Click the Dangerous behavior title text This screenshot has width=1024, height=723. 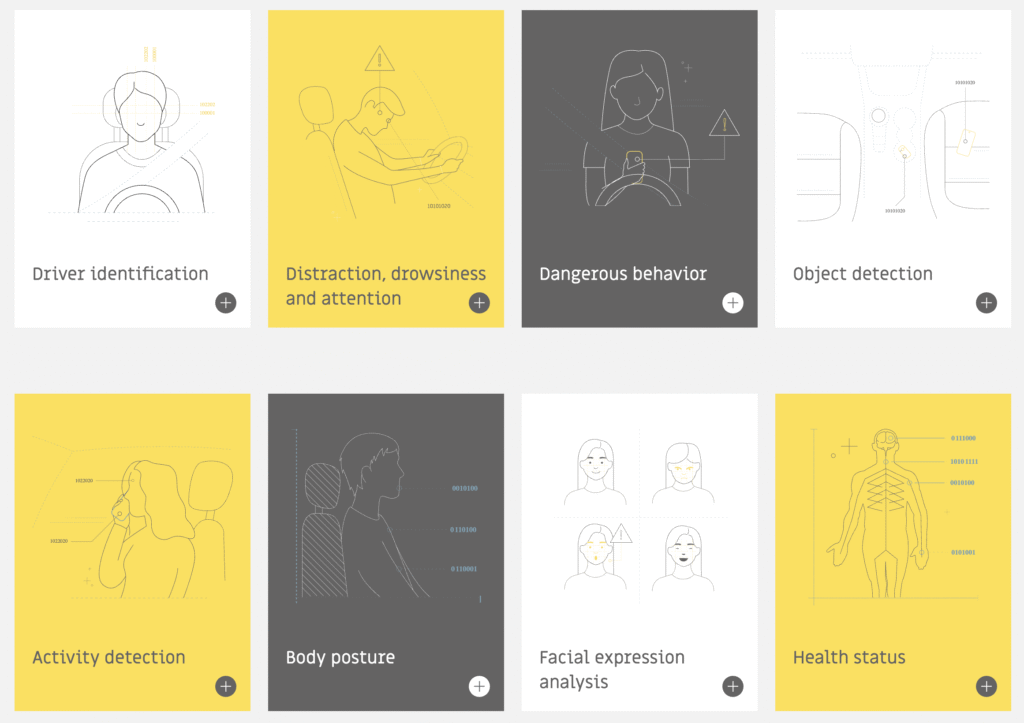point(623,274)
